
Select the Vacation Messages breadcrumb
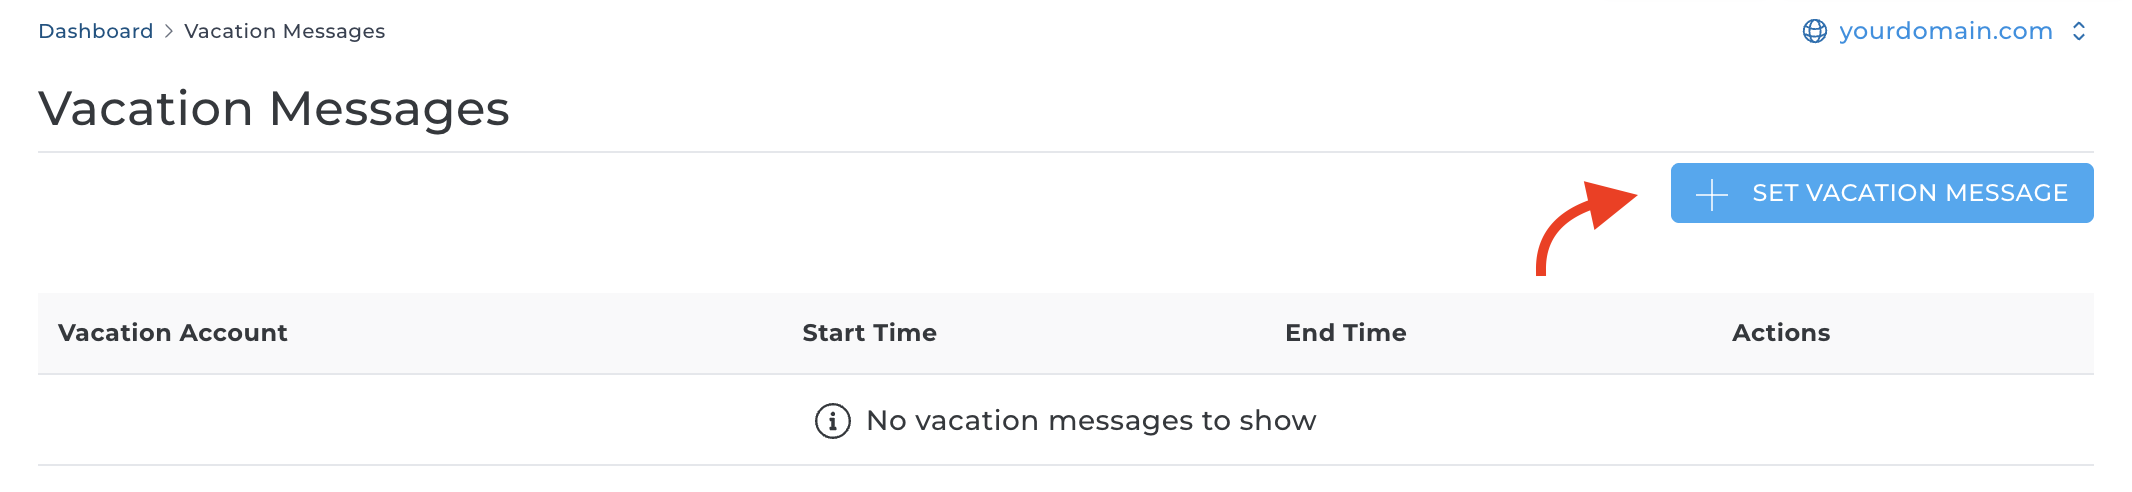(284, 31)
